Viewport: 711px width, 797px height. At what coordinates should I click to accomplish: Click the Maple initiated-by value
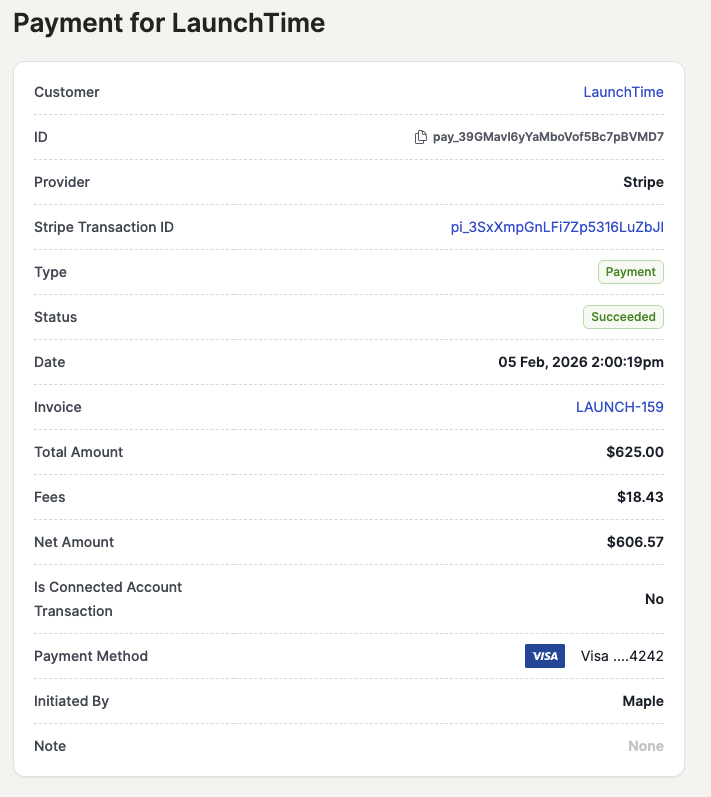[643, 701]
